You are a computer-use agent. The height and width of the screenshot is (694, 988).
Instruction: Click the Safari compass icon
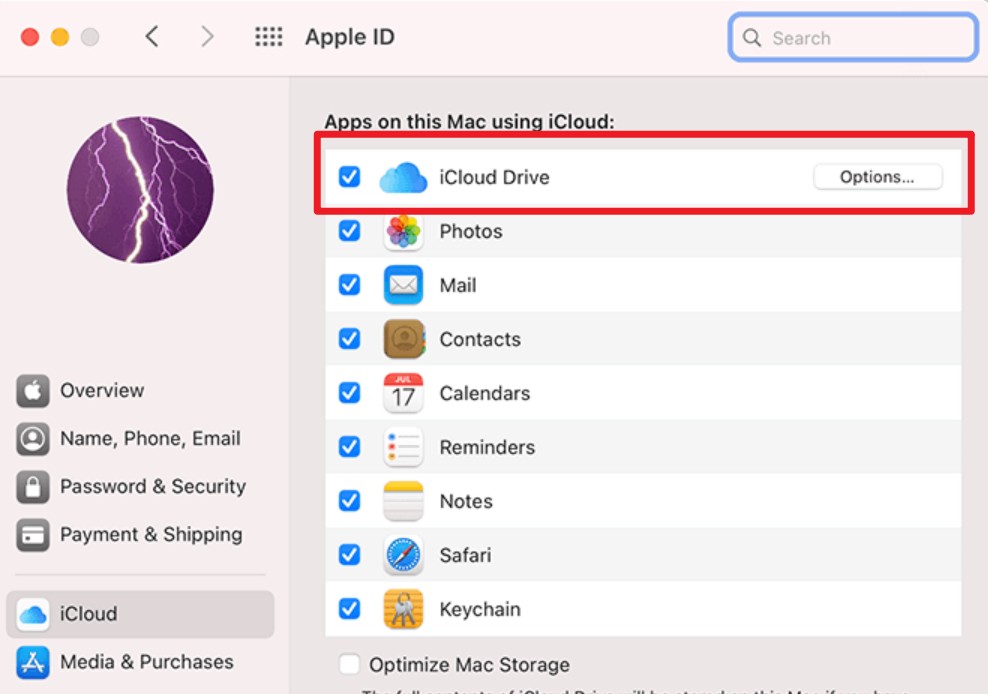[x=403, y=555]
